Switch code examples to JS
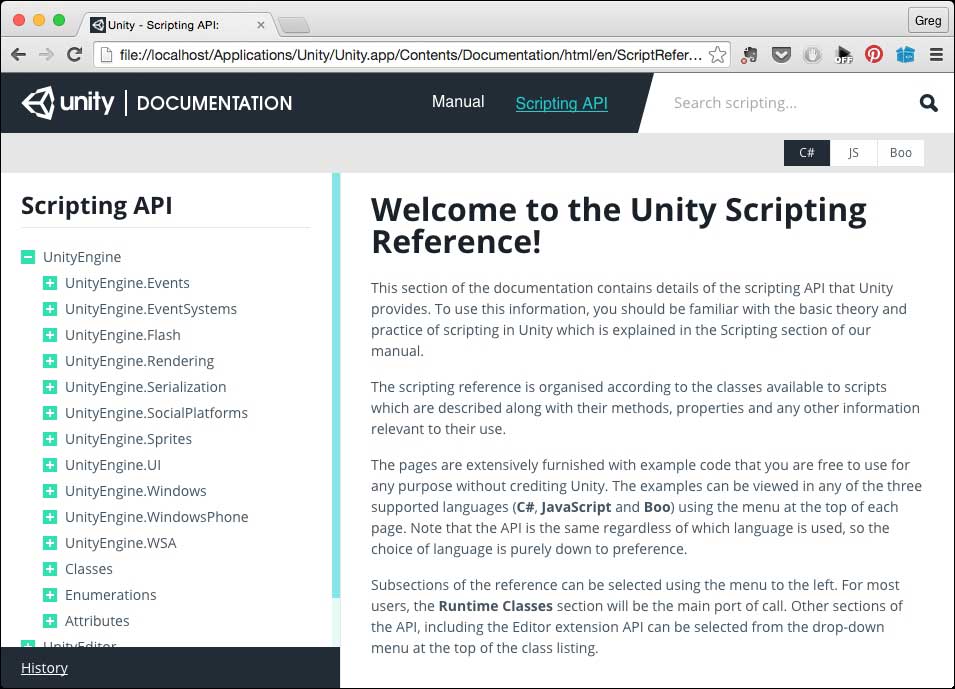Image resolution: width=955 pixels, height=689 pixels. click(x=853, y=153)
